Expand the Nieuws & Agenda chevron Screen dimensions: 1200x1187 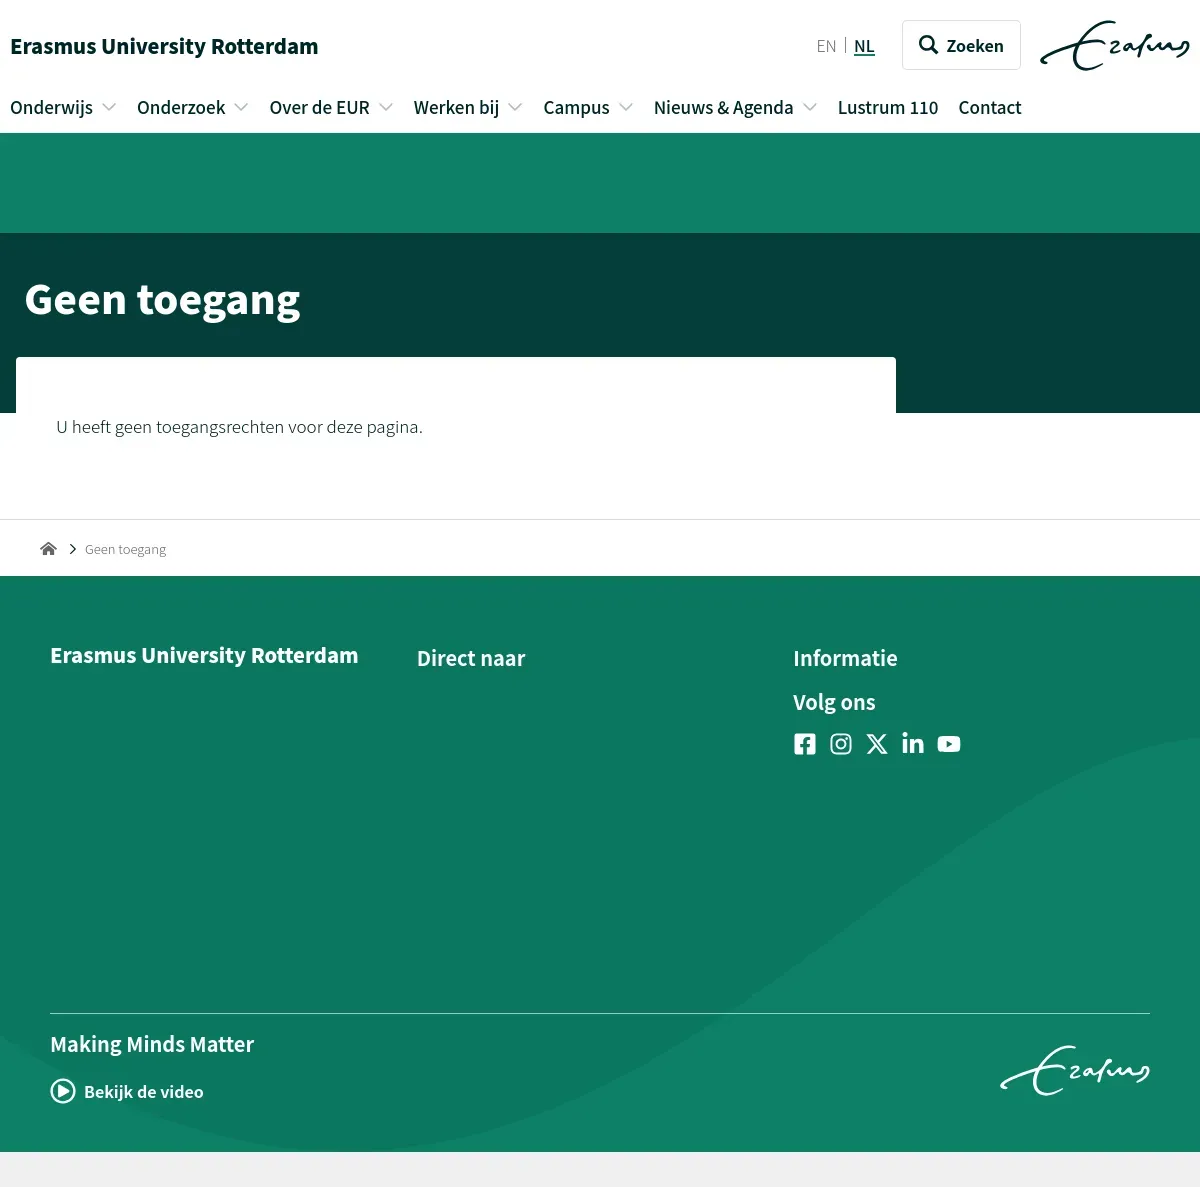click(x=810, y=107)
